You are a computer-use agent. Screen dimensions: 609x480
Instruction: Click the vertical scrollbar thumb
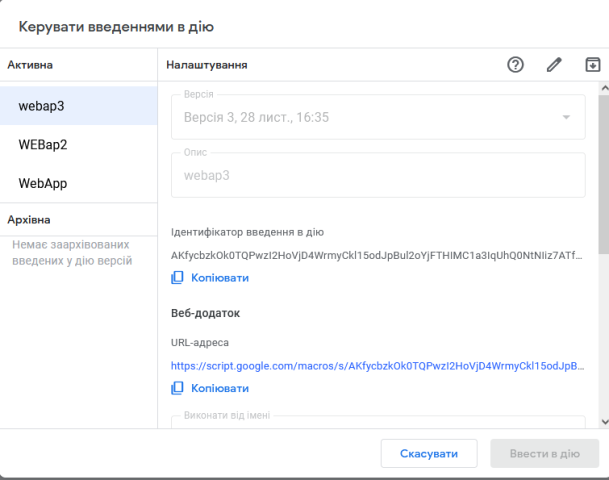click(x=602, y=170)
